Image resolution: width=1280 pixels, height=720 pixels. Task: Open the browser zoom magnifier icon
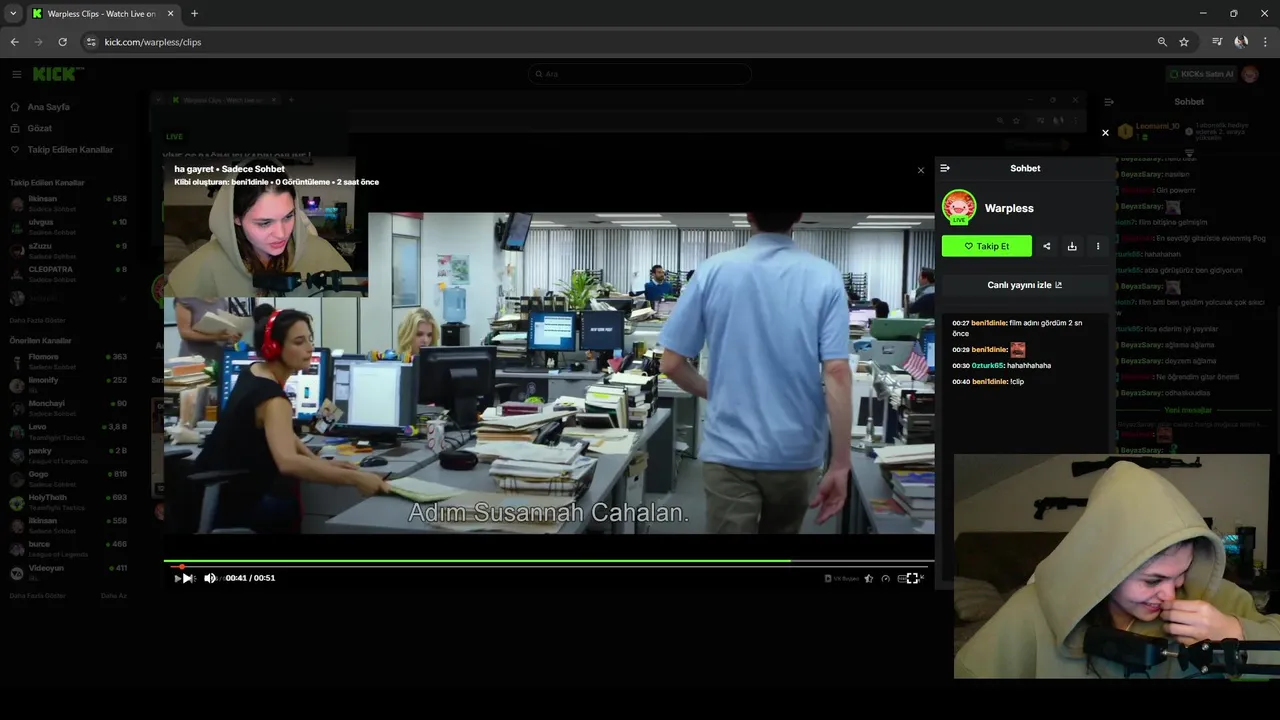tap(1162, 42)
